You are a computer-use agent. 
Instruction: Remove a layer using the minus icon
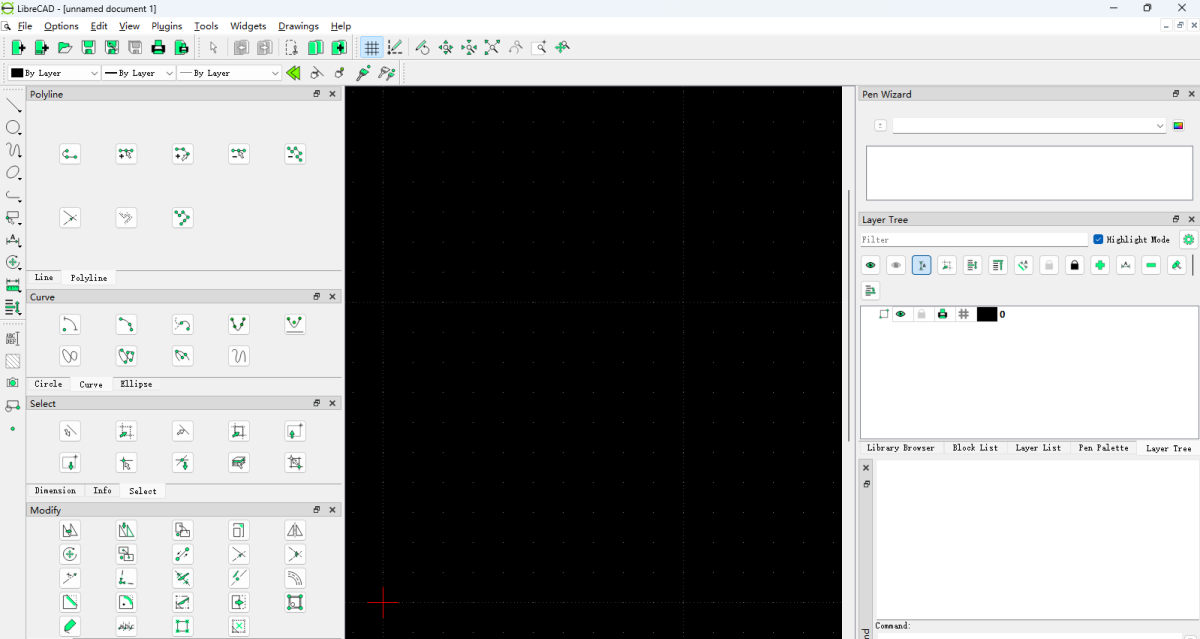pyautogui.click(x=1151, y=265)
